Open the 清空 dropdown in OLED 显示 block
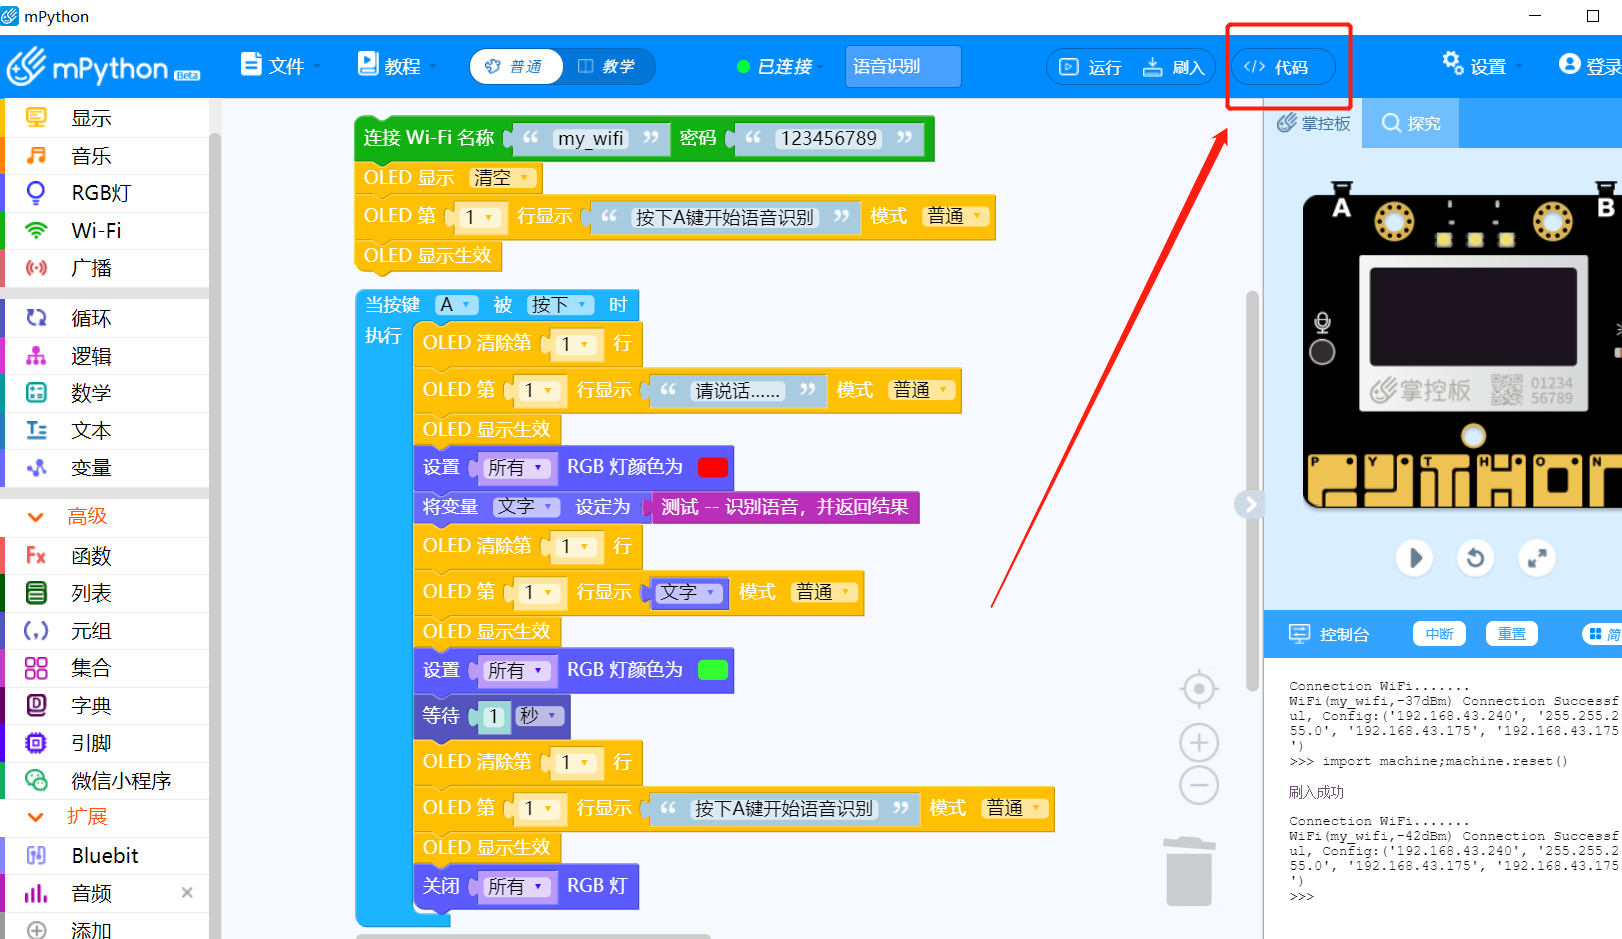The image size is (1622, 939). pos(501,178)
